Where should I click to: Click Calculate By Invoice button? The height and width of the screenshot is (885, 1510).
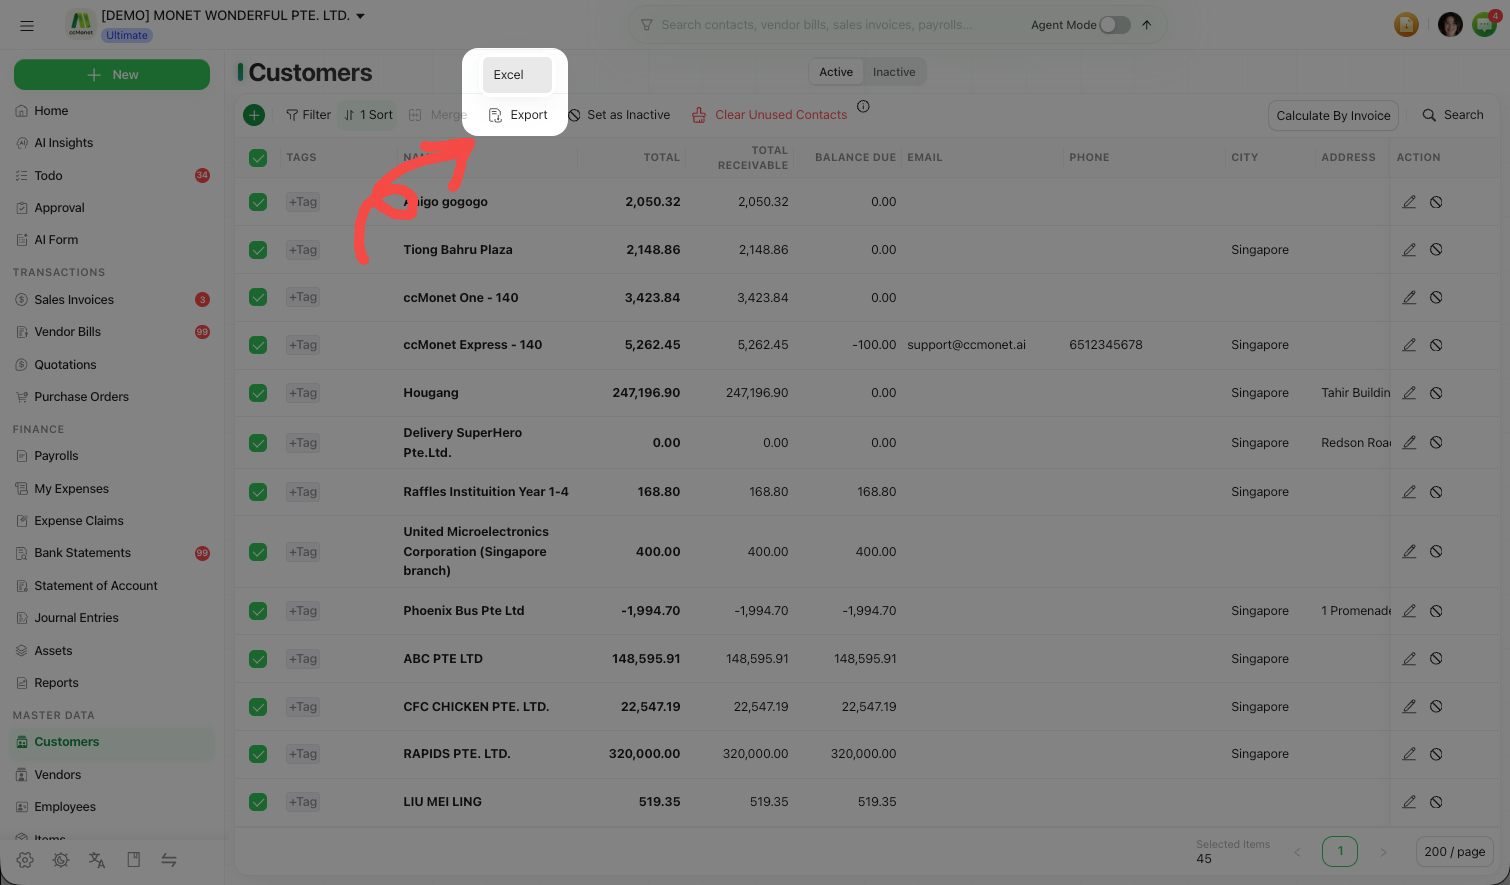click(x=1333, y=115)
